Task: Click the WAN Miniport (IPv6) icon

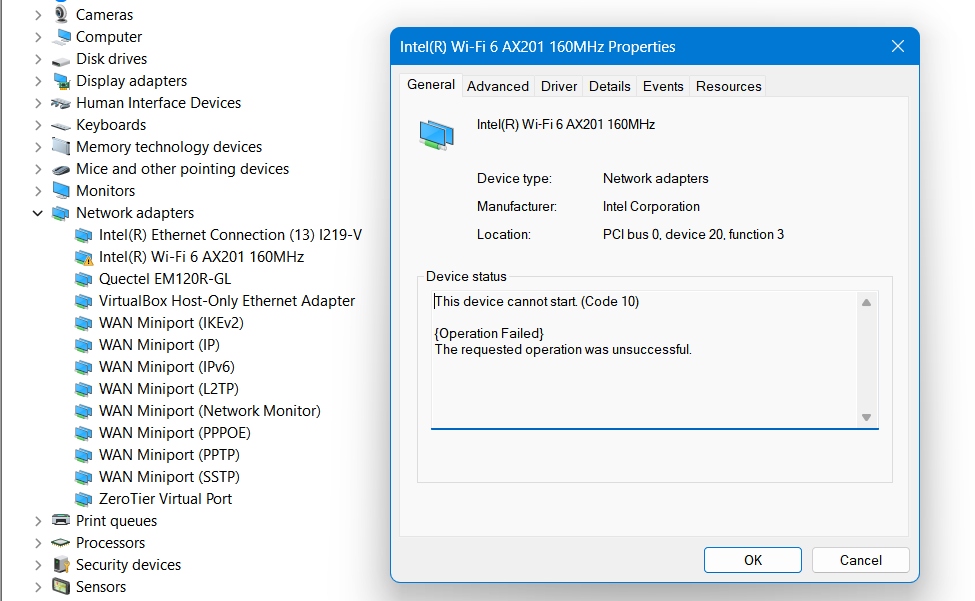Action: point(83,367)
